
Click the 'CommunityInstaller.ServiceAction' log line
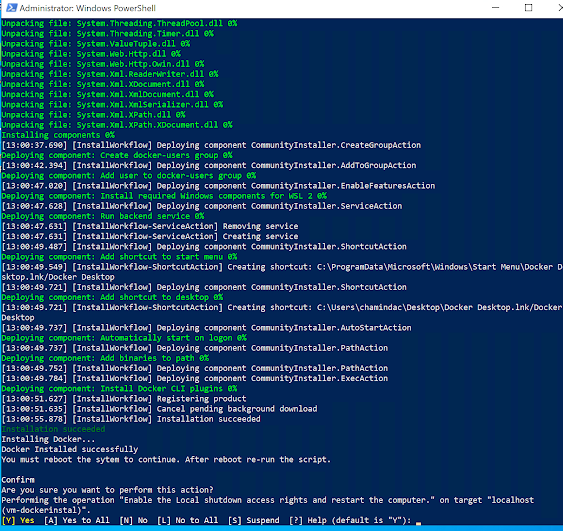coord(202,206)
